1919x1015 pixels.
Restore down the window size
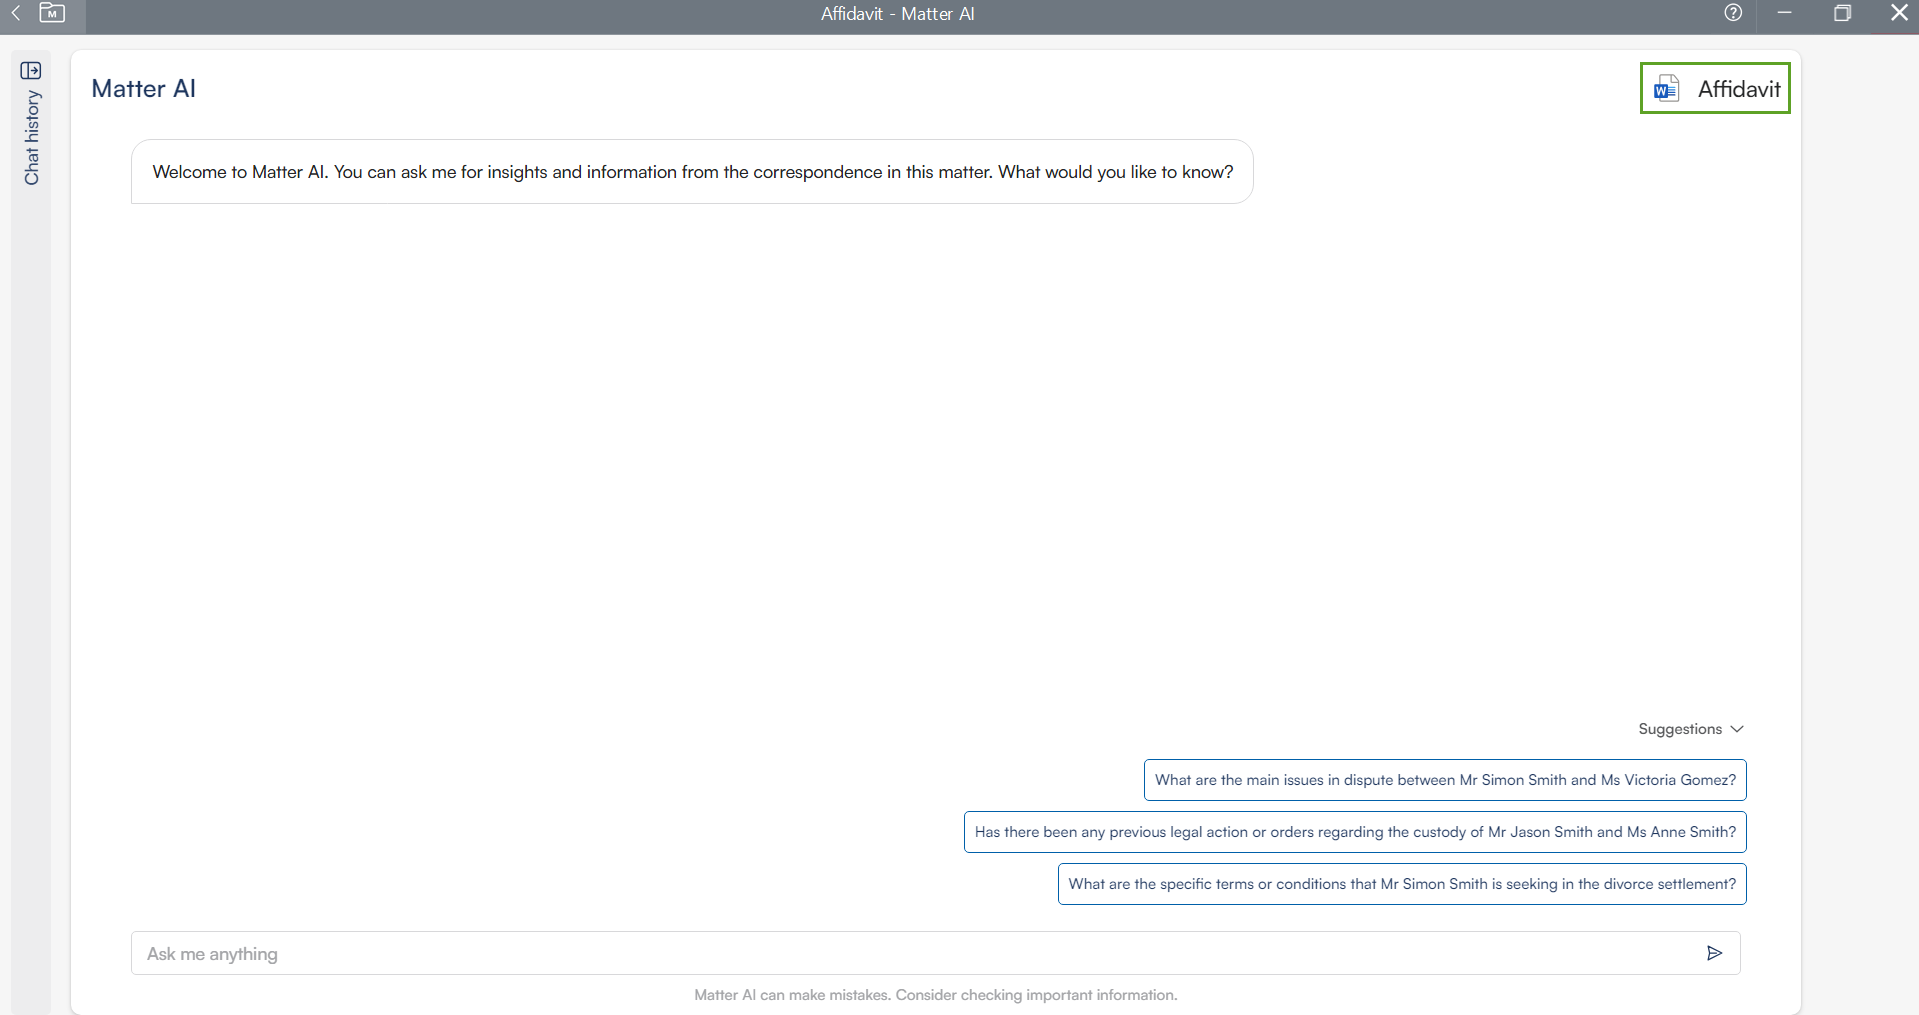coord(1842,13)
